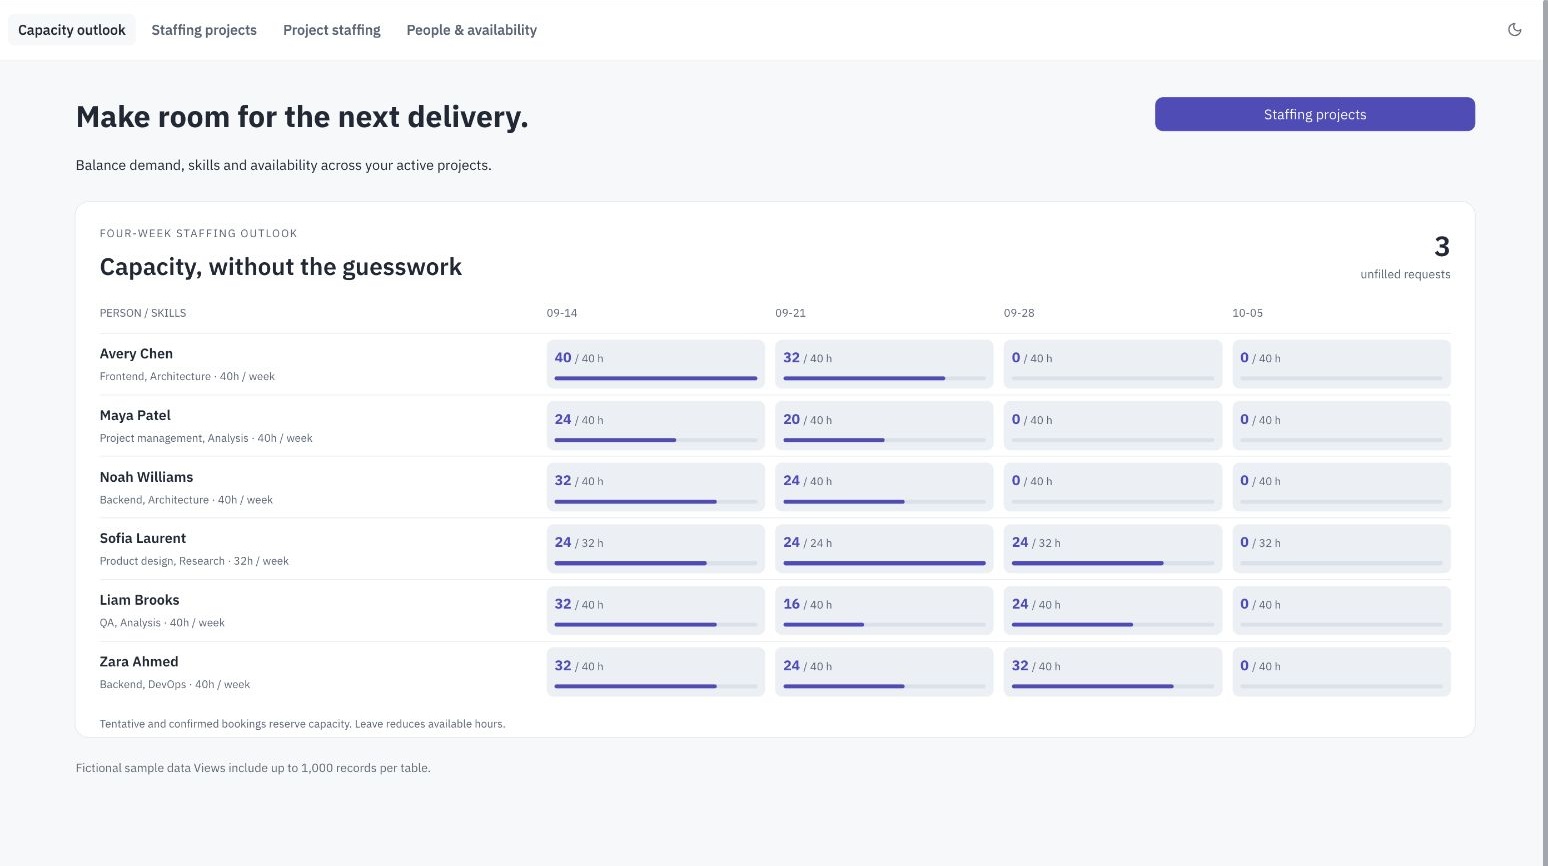Click Zara Ahmed's 09-28 32 / 40 h cell
Image resolution: width=1548 pixels, height=866 pixels.
(x=1113, y=672)
